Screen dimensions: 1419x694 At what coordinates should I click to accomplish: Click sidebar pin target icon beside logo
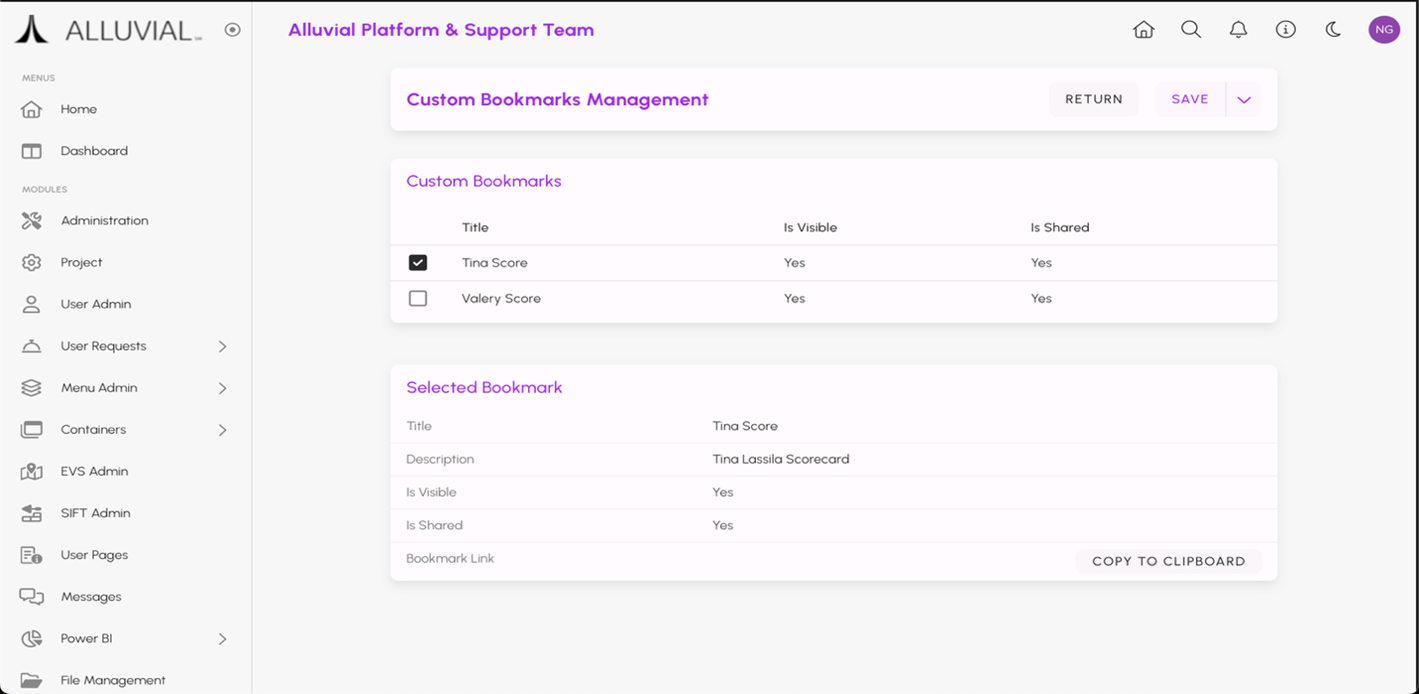coord(233,30)
